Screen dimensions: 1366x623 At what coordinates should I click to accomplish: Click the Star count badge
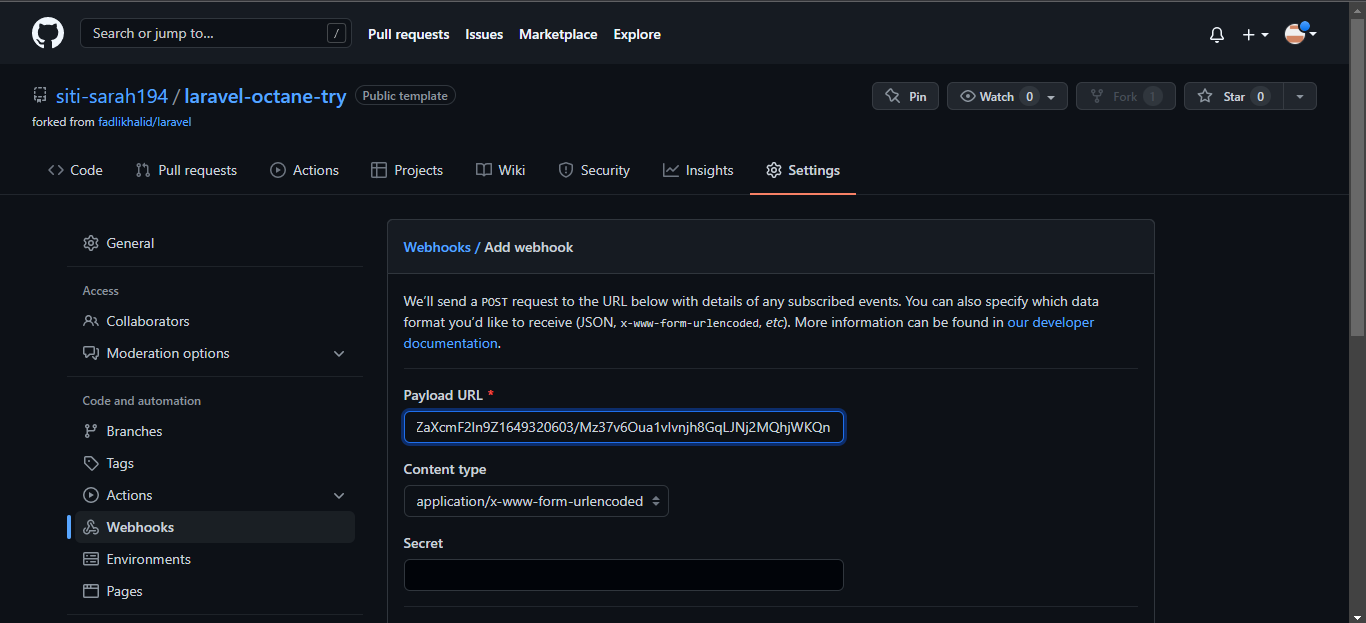point(1261,97)
